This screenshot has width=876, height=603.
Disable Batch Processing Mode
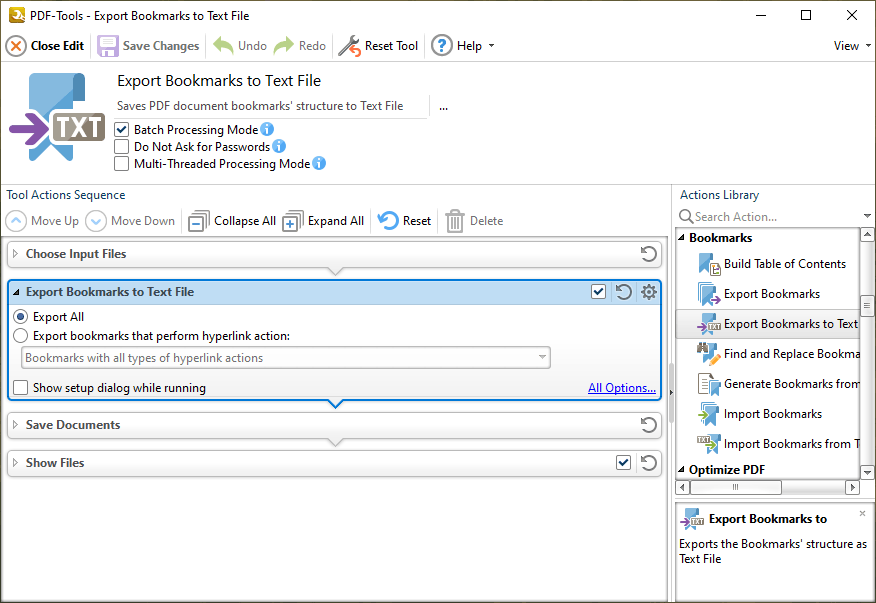[121, 129]
